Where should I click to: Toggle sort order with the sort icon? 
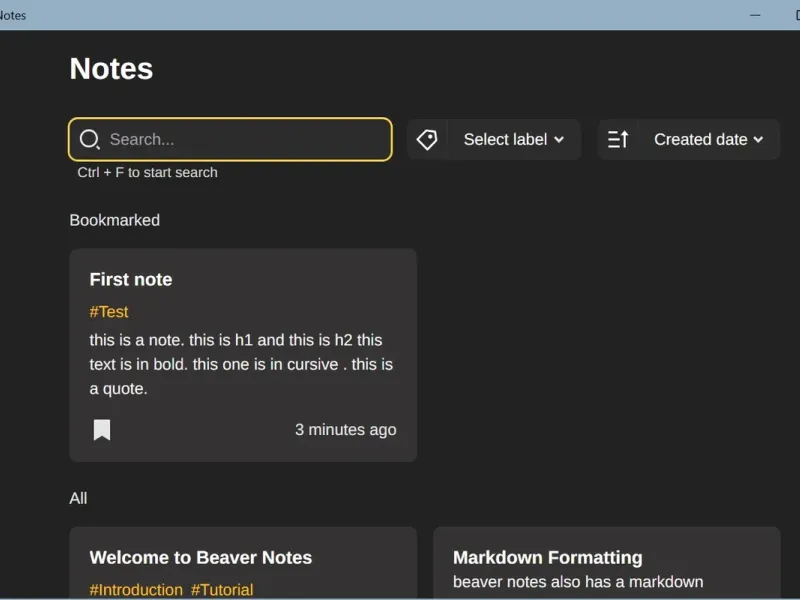618,140
